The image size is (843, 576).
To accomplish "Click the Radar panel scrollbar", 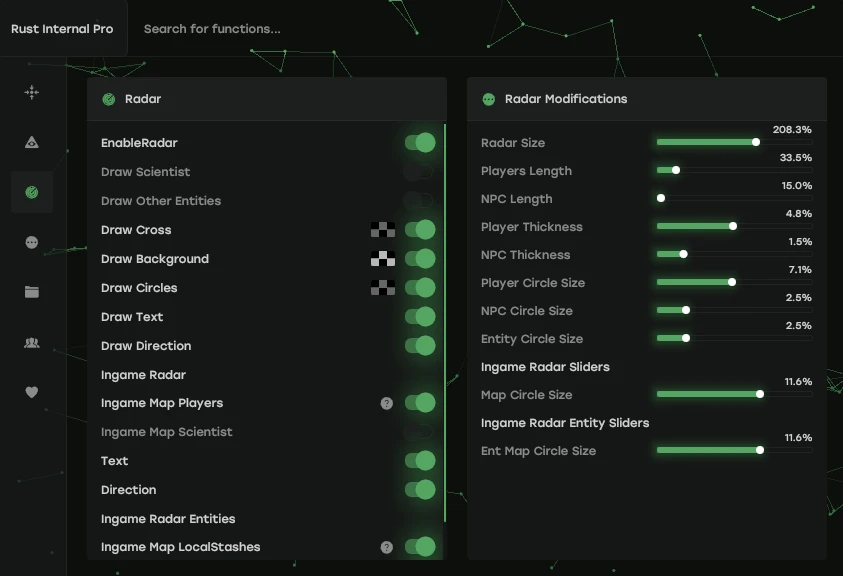I will click(445, 323).
